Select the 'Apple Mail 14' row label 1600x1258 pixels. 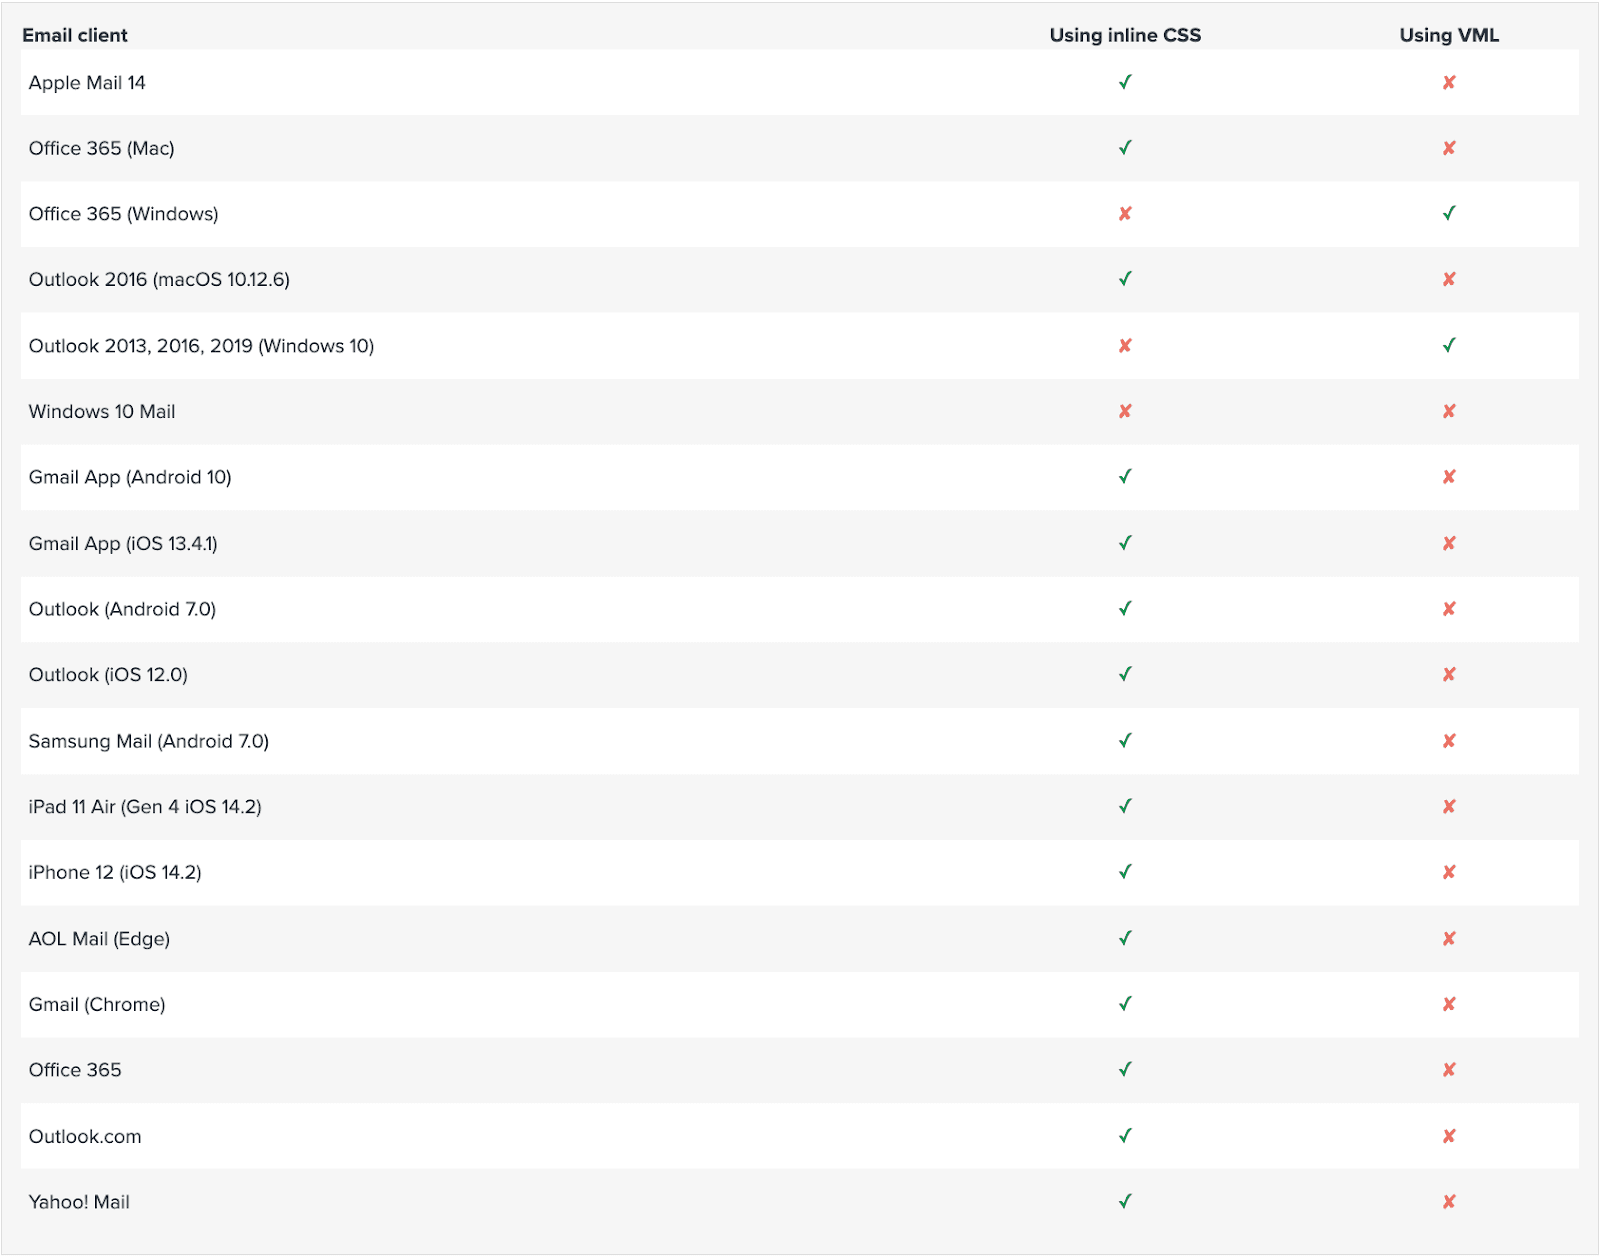(x=87, y=83)
